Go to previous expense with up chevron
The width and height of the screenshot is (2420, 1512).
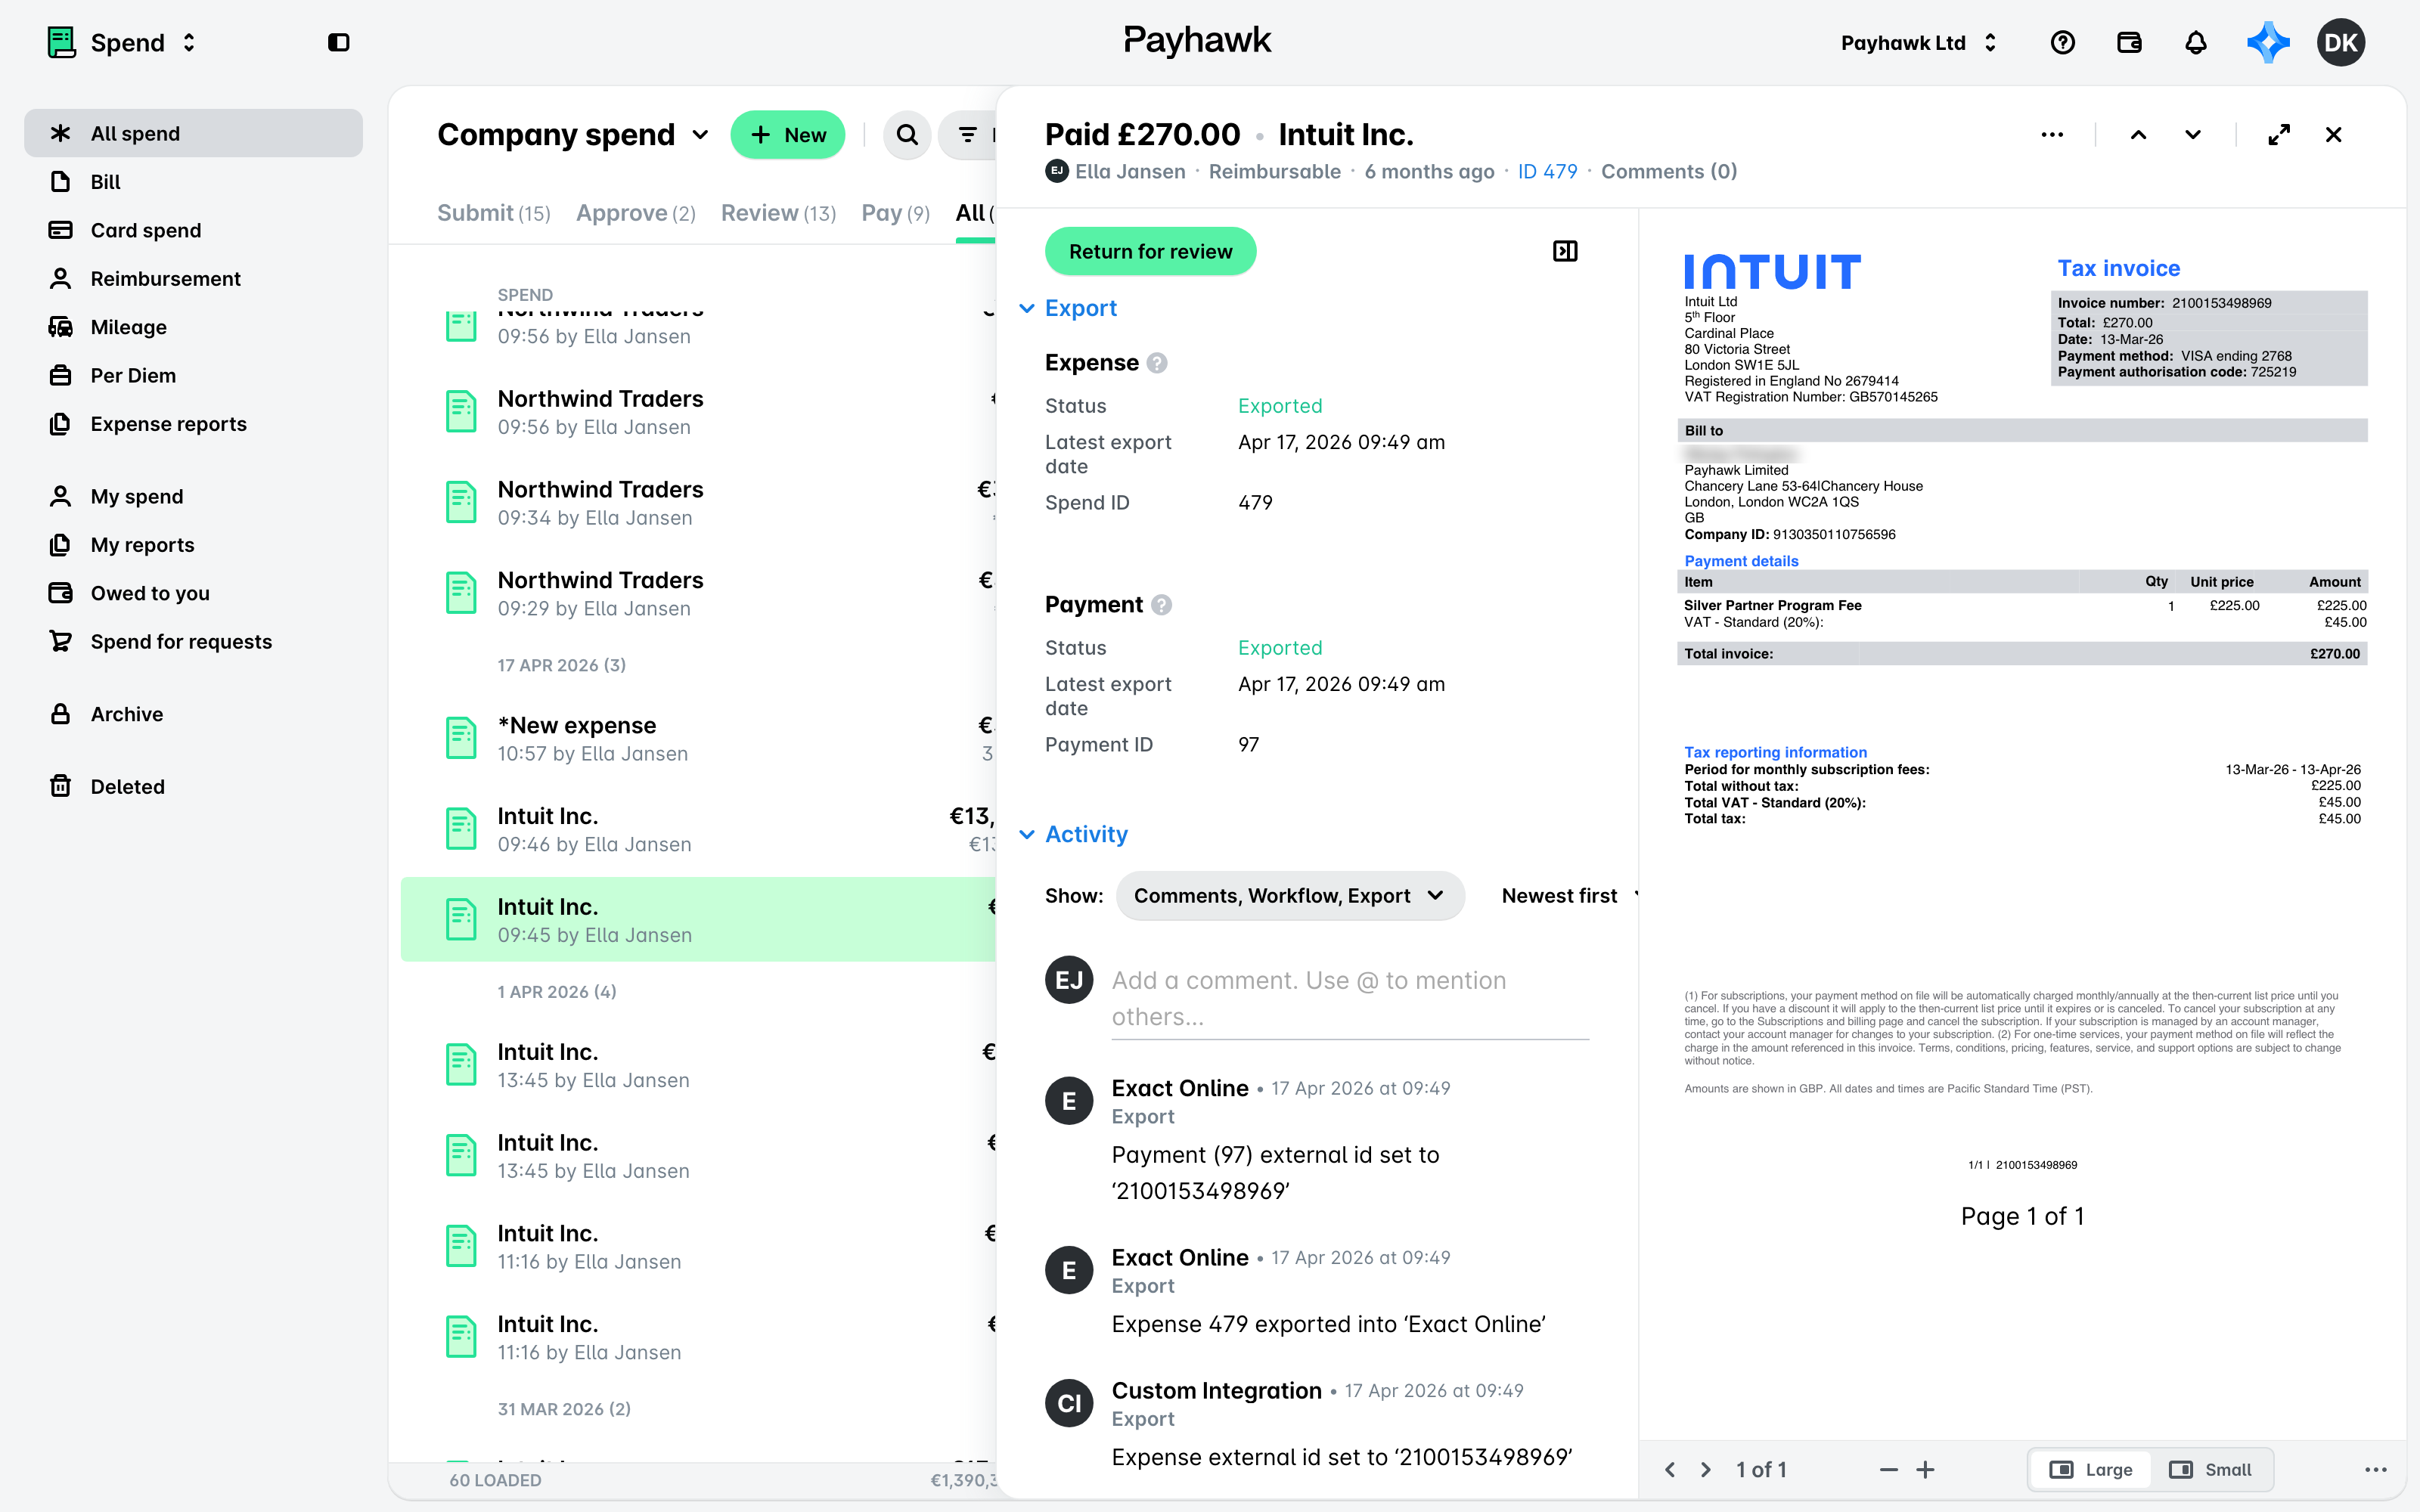[2138, 134]
